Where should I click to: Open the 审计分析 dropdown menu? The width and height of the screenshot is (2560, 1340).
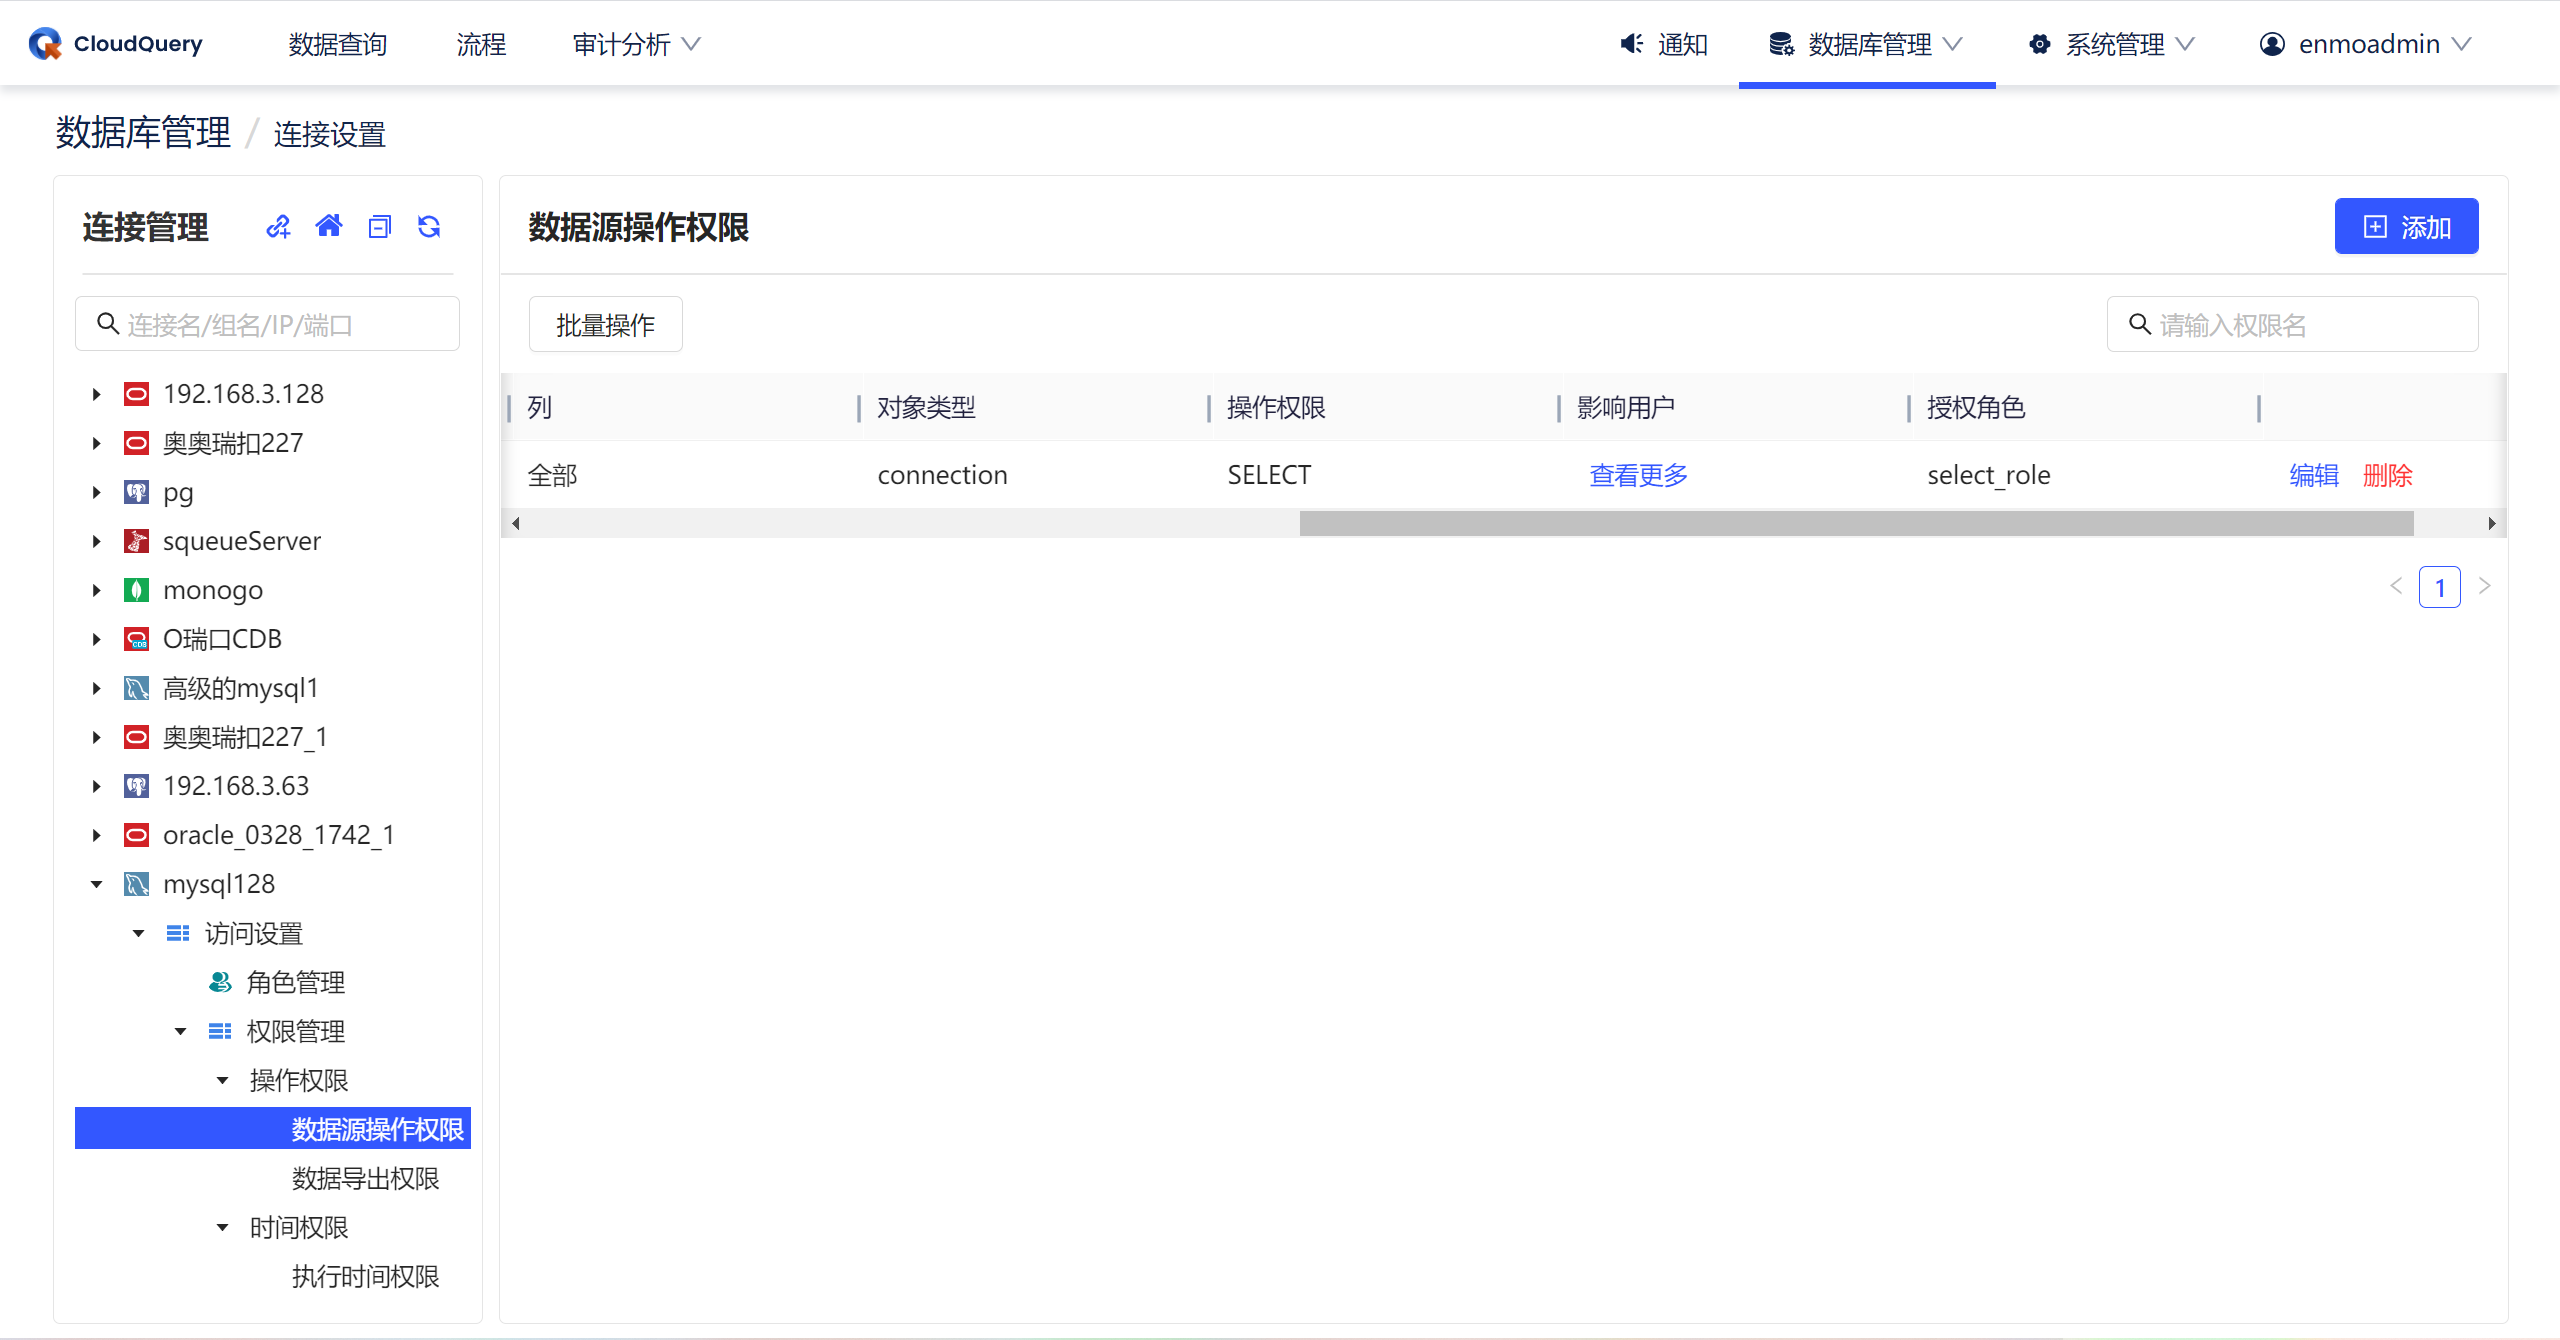point(636,44)
